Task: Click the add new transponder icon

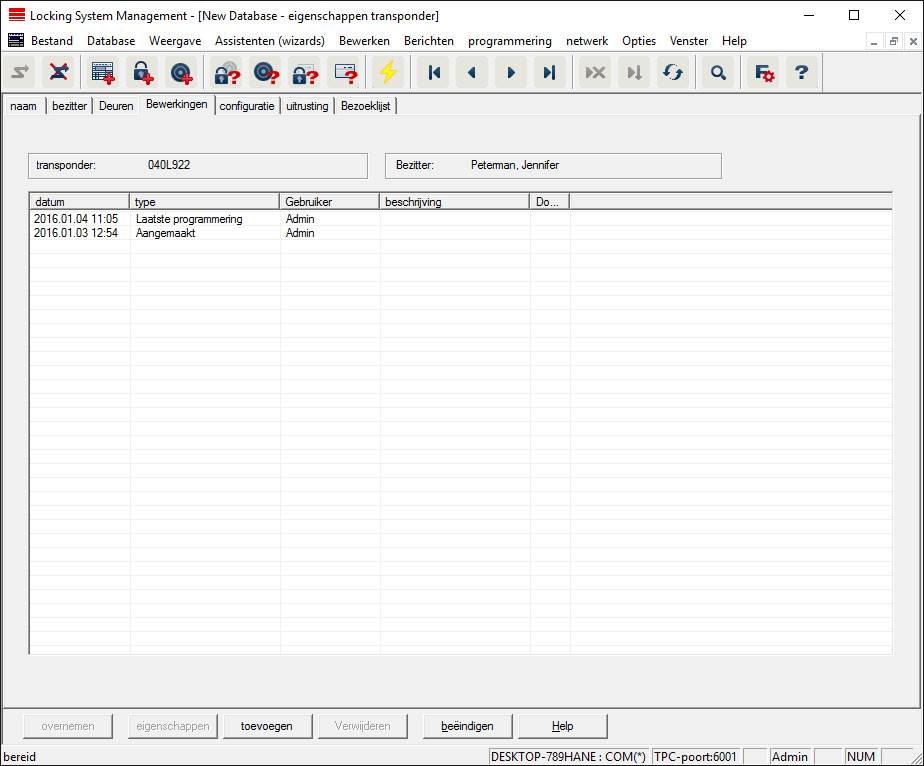Action: pyautogui.click(x=181, y=73)
